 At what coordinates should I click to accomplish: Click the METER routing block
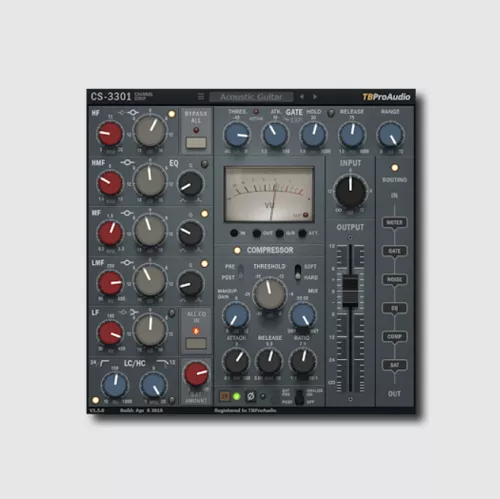click(x=394, y=222)
